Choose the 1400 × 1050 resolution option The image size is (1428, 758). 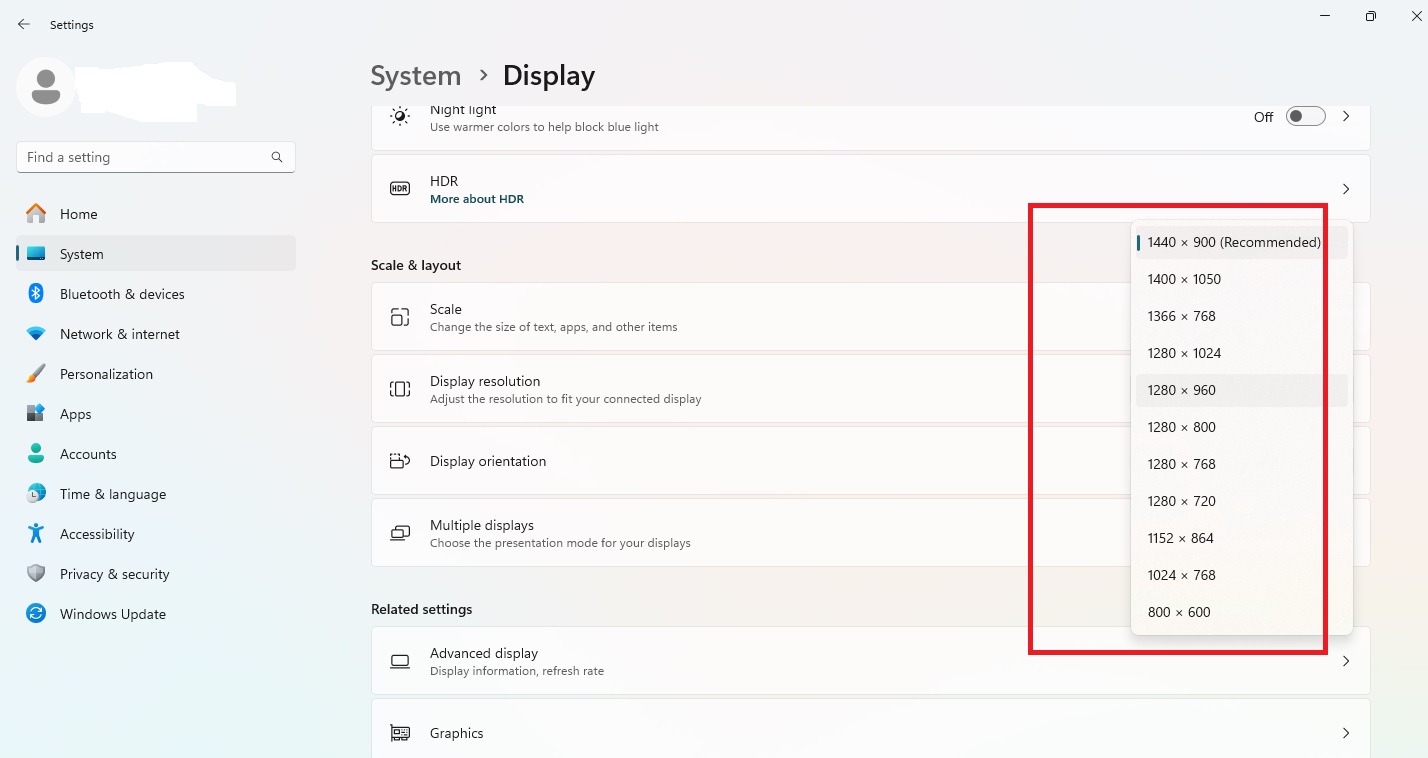tap(1242, 279)
